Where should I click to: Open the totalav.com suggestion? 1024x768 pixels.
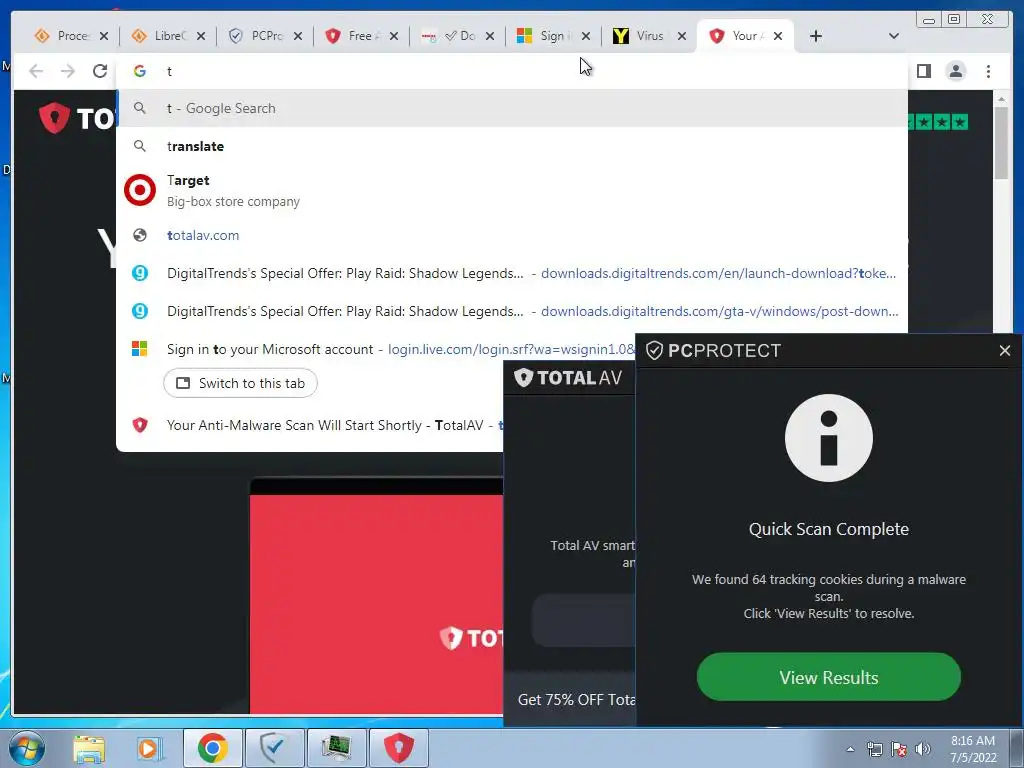click(x=511, y=235)
